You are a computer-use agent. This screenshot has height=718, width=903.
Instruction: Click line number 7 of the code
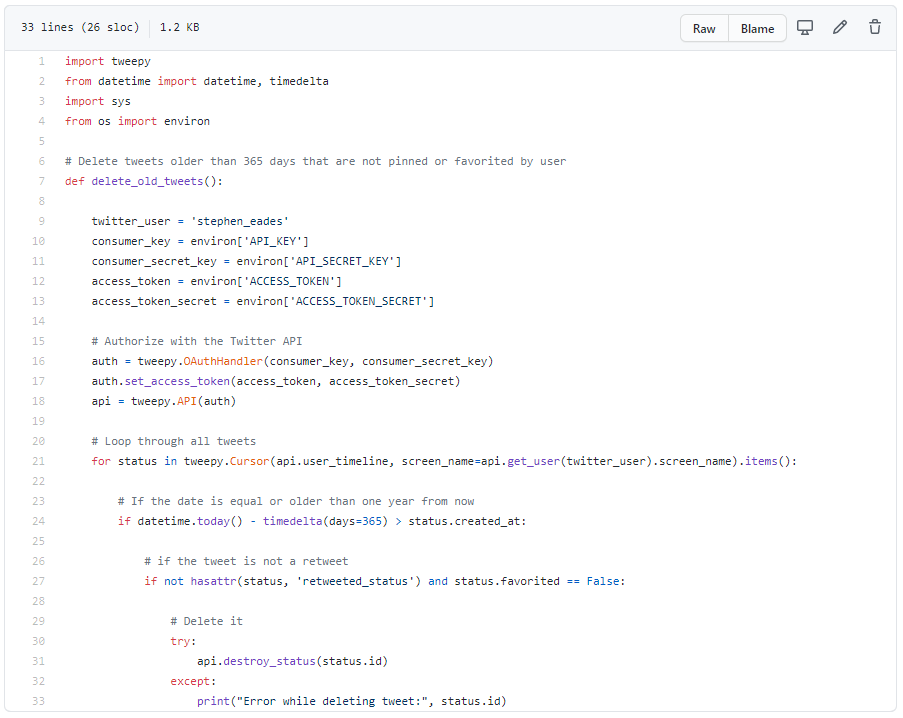(x=41, y=181)
